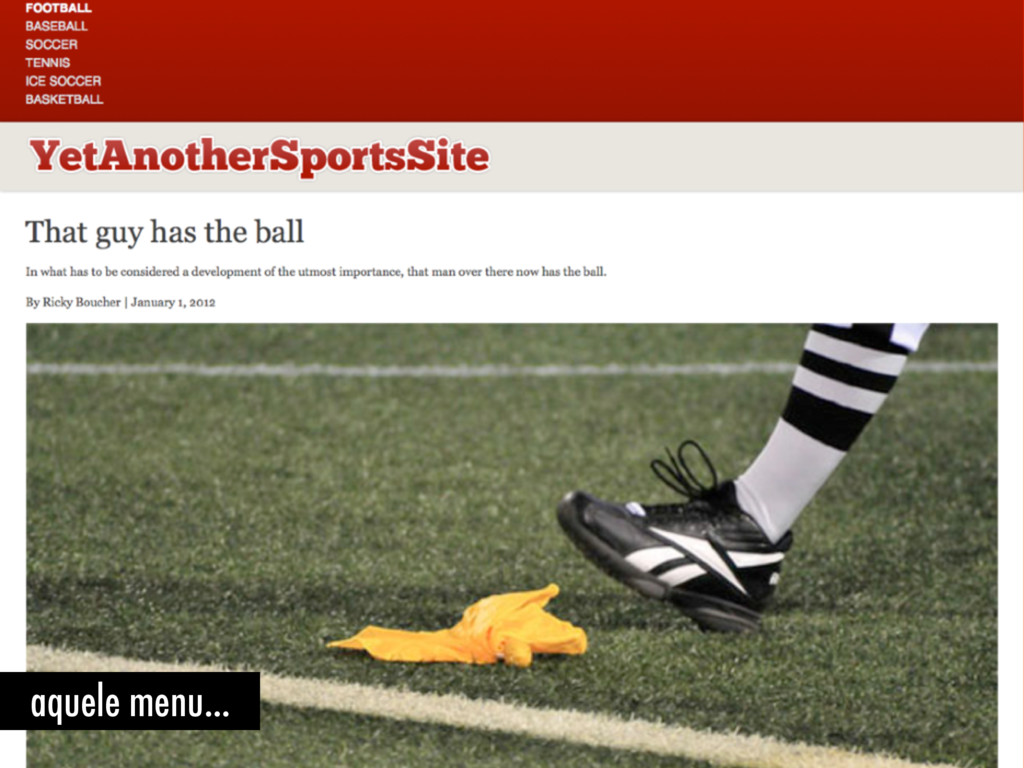Click the black shoelaces on the referee's shoe
The width and height of the screenshot is (1024, 768).
684,467
